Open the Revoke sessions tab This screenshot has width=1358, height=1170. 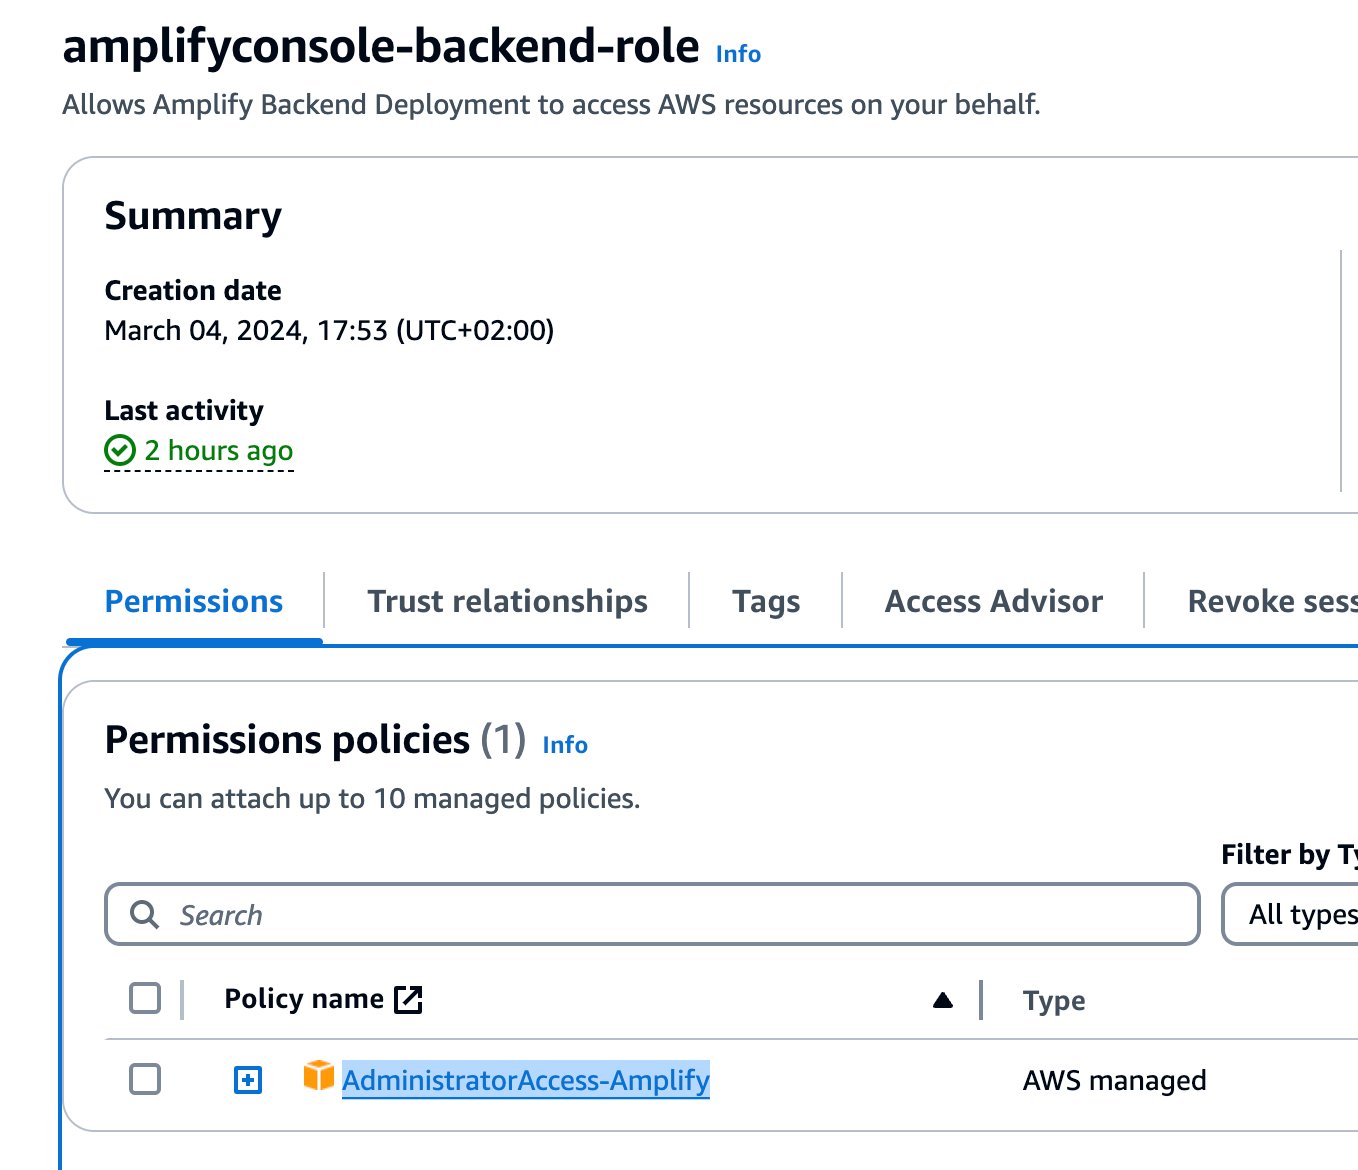pos(1272,601)
